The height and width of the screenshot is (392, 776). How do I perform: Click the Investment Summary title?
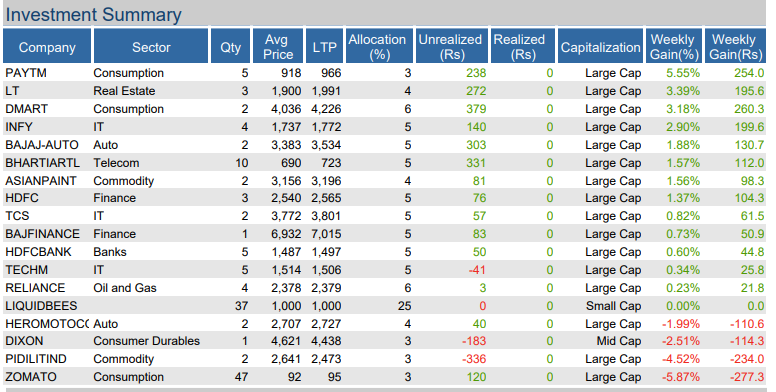(x=94, y=15)
